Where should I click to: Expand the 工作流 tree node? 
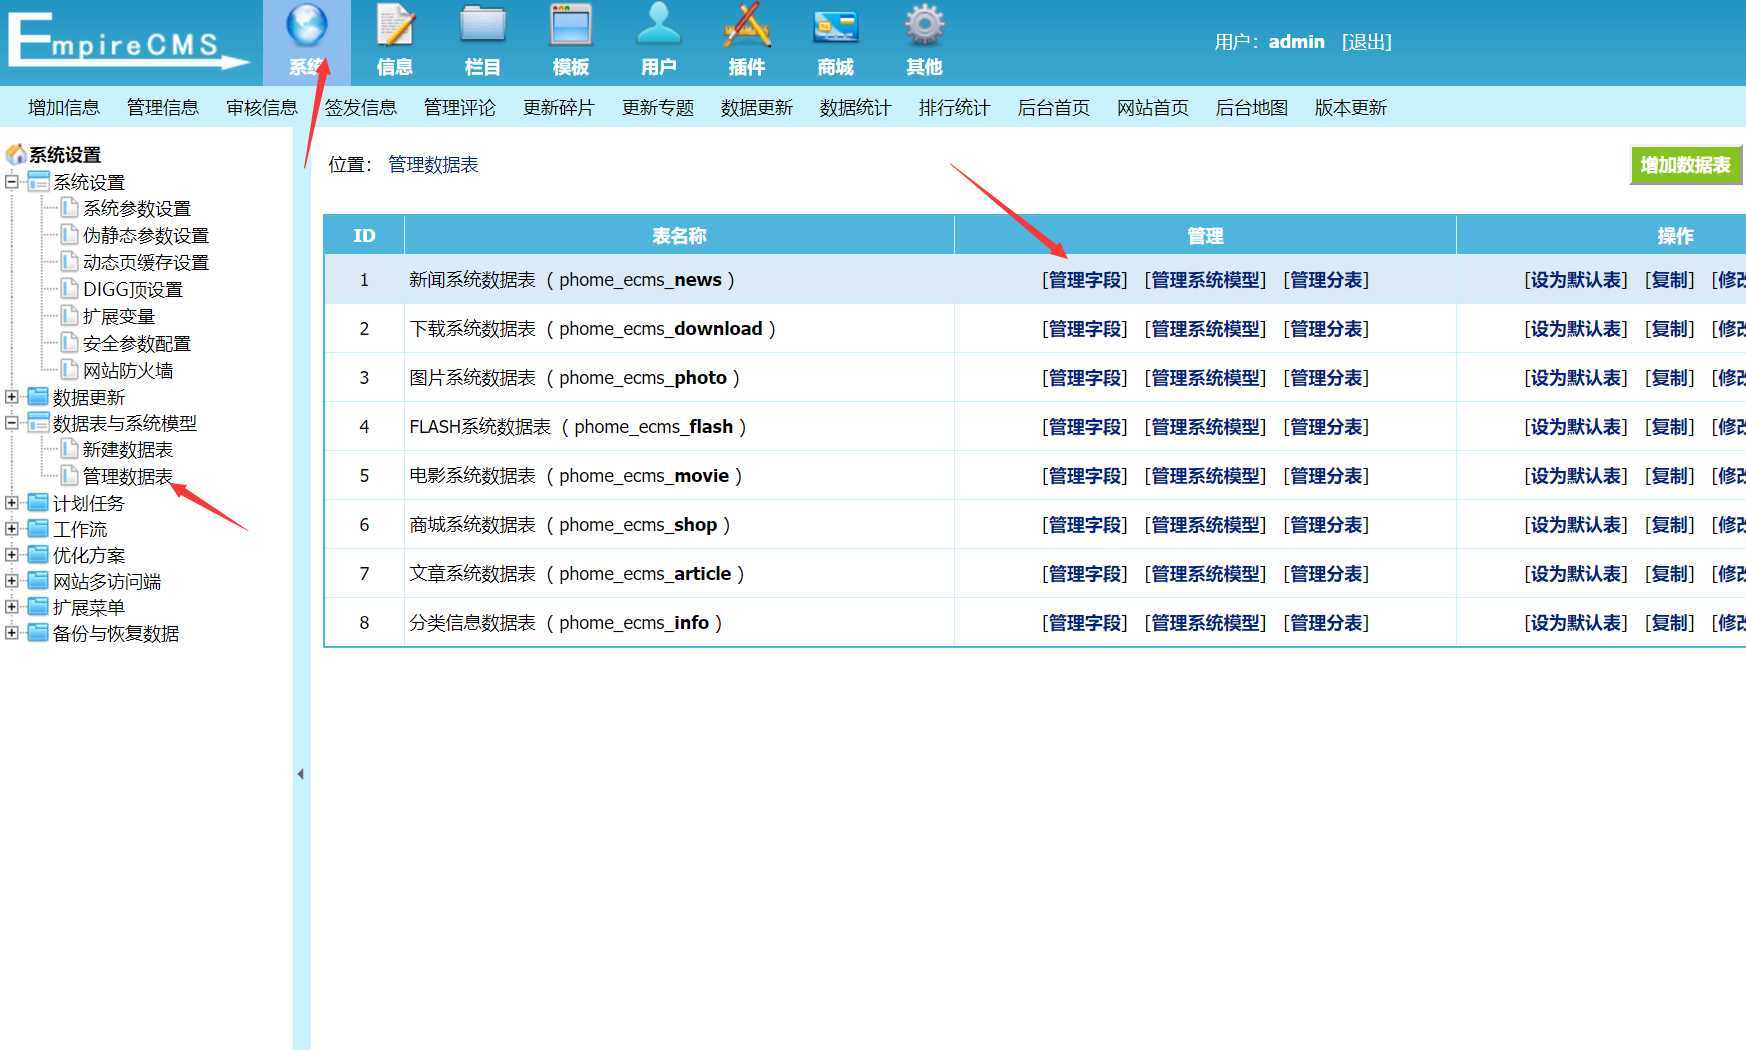[12, 528]
